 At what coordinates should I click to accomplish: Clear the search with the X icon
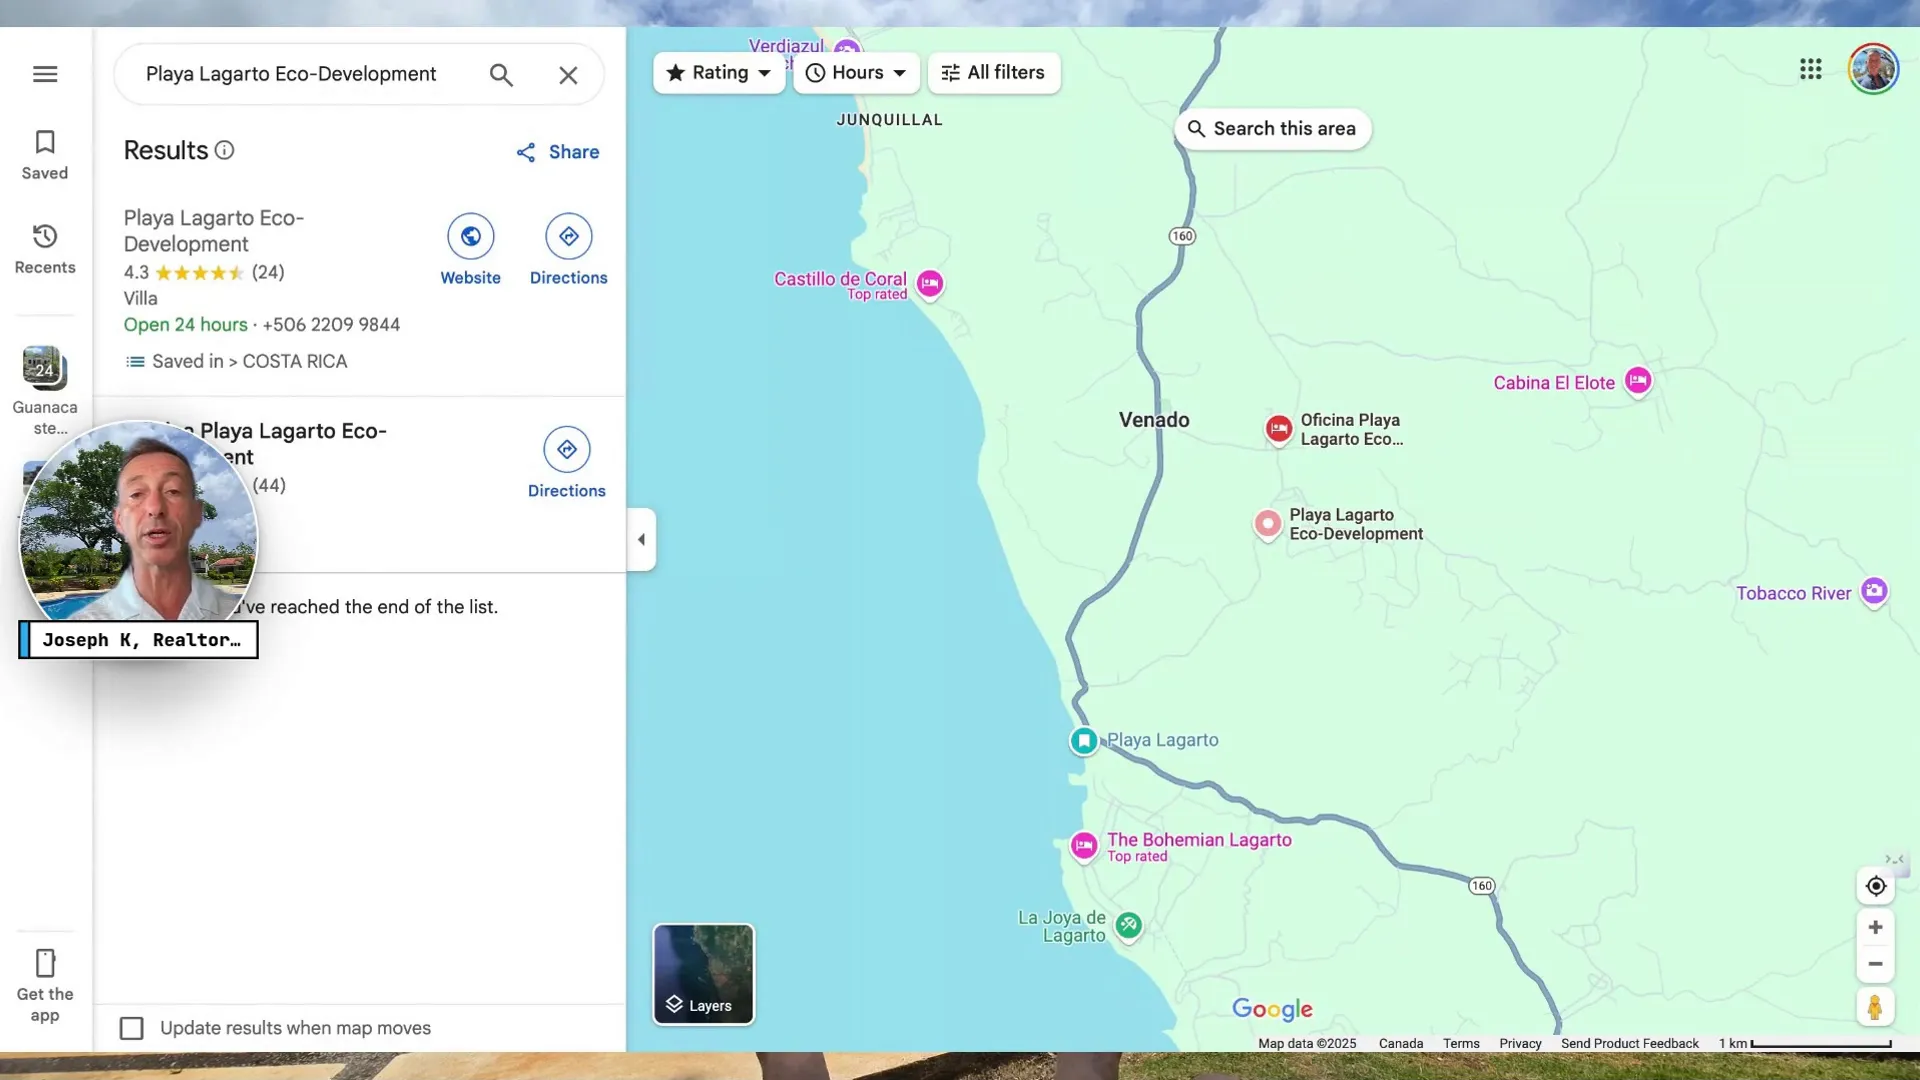(x=568, y=75)
